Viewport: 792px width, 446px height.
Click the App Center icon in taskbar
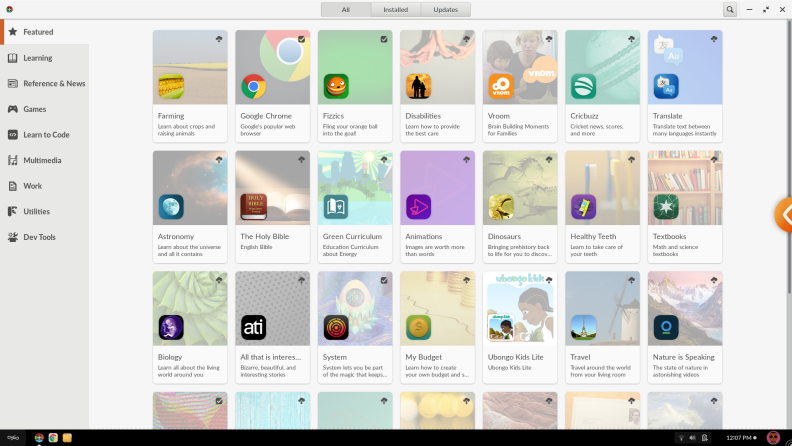tap(39, 438)
